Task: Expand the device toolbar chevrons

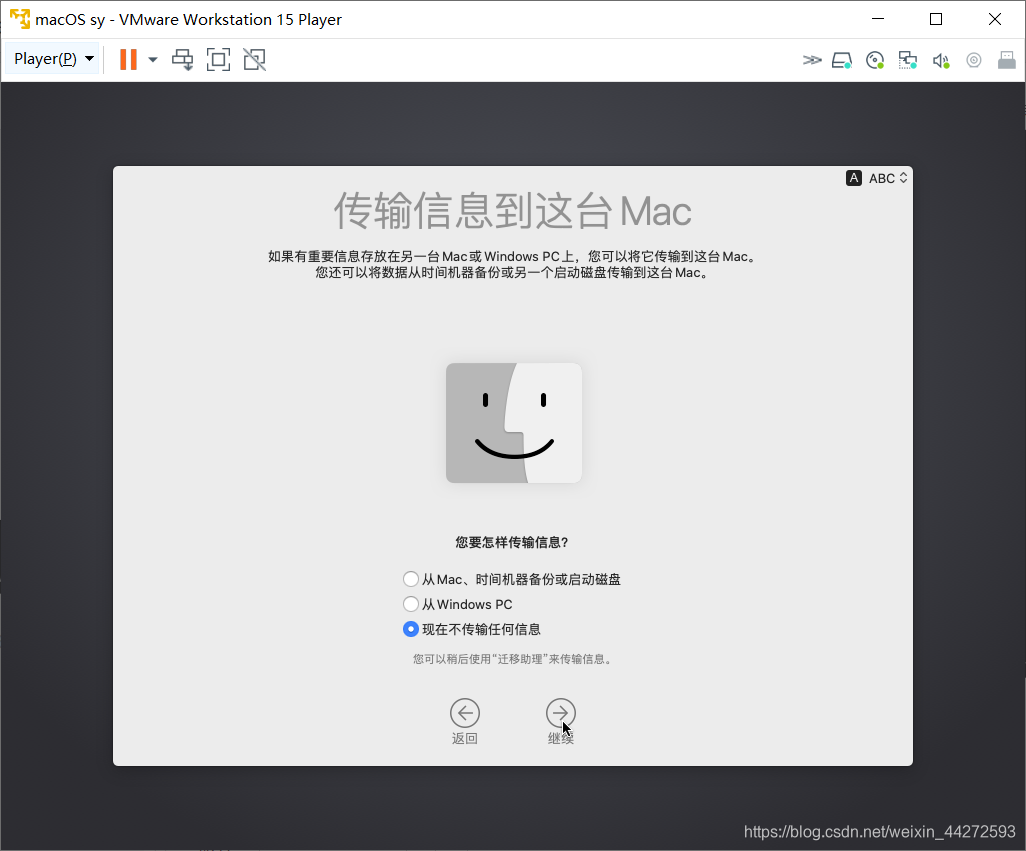Action: pyautogui.click(x=811, y=60)
